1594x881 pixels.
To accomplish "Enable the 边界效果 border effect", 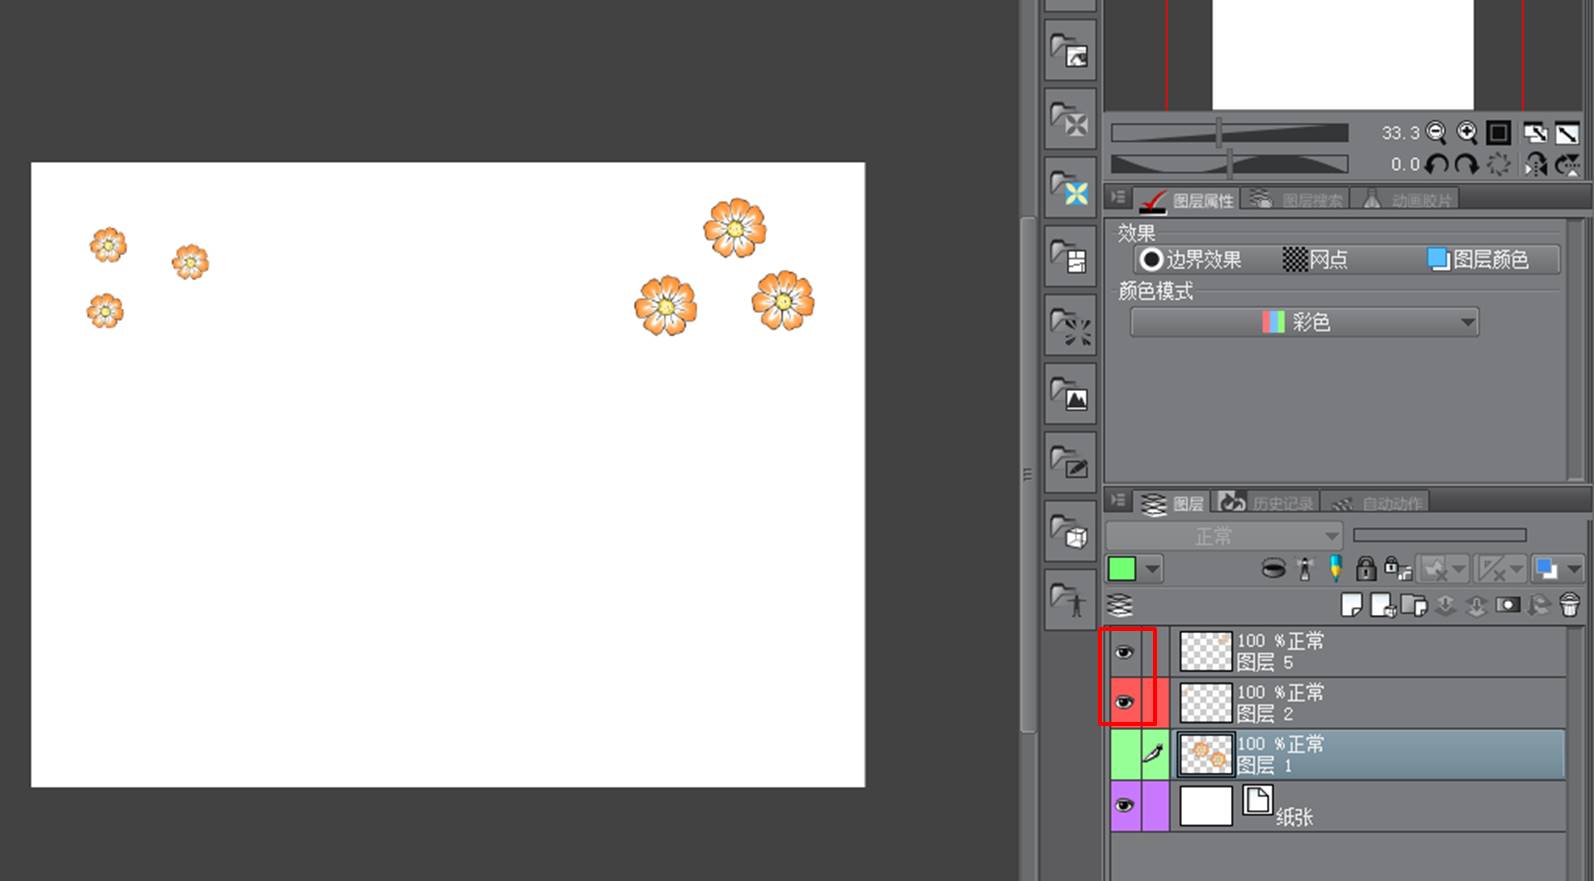I will [x=1191, y=260].
